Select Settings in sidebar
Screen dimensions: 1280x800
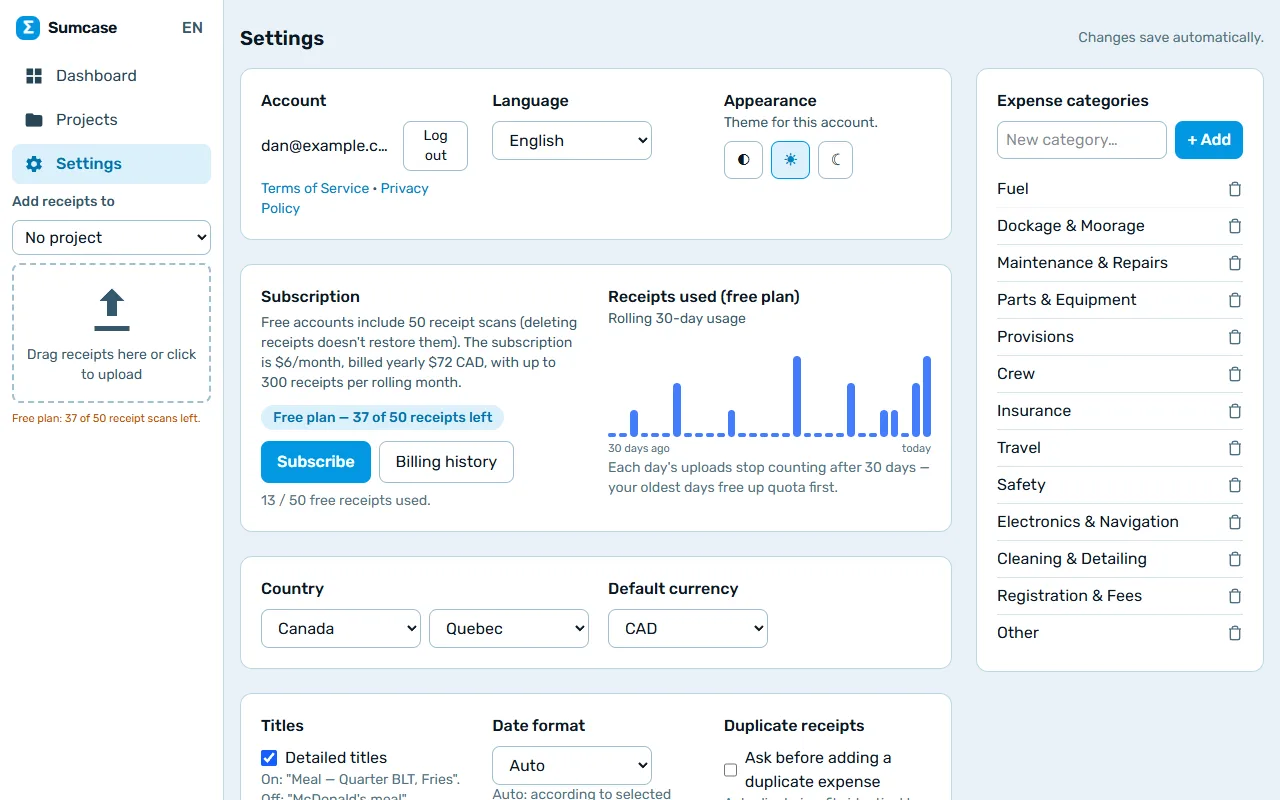[x=112, y=164]
